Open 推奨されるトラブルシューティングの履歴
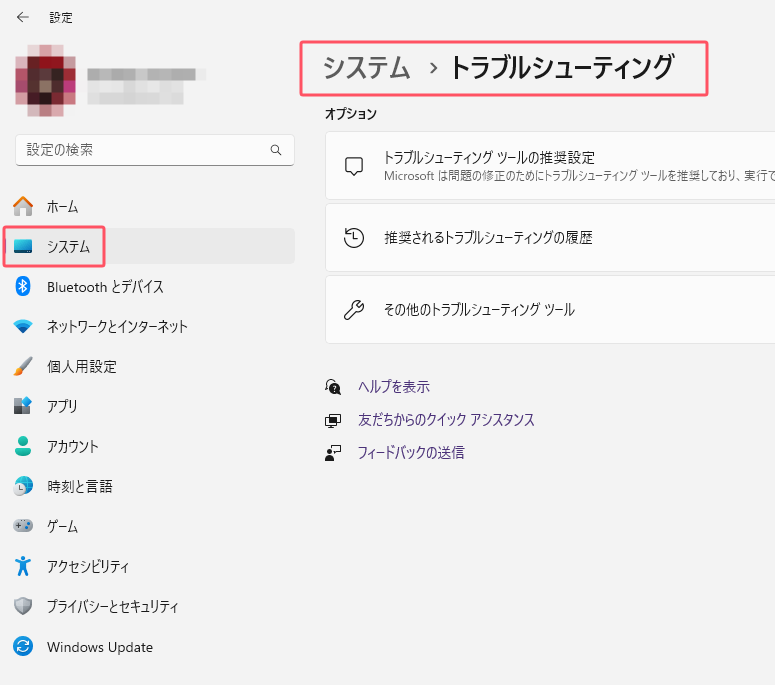This screenshot has width=775, height=685. click(x=550, y=238)
